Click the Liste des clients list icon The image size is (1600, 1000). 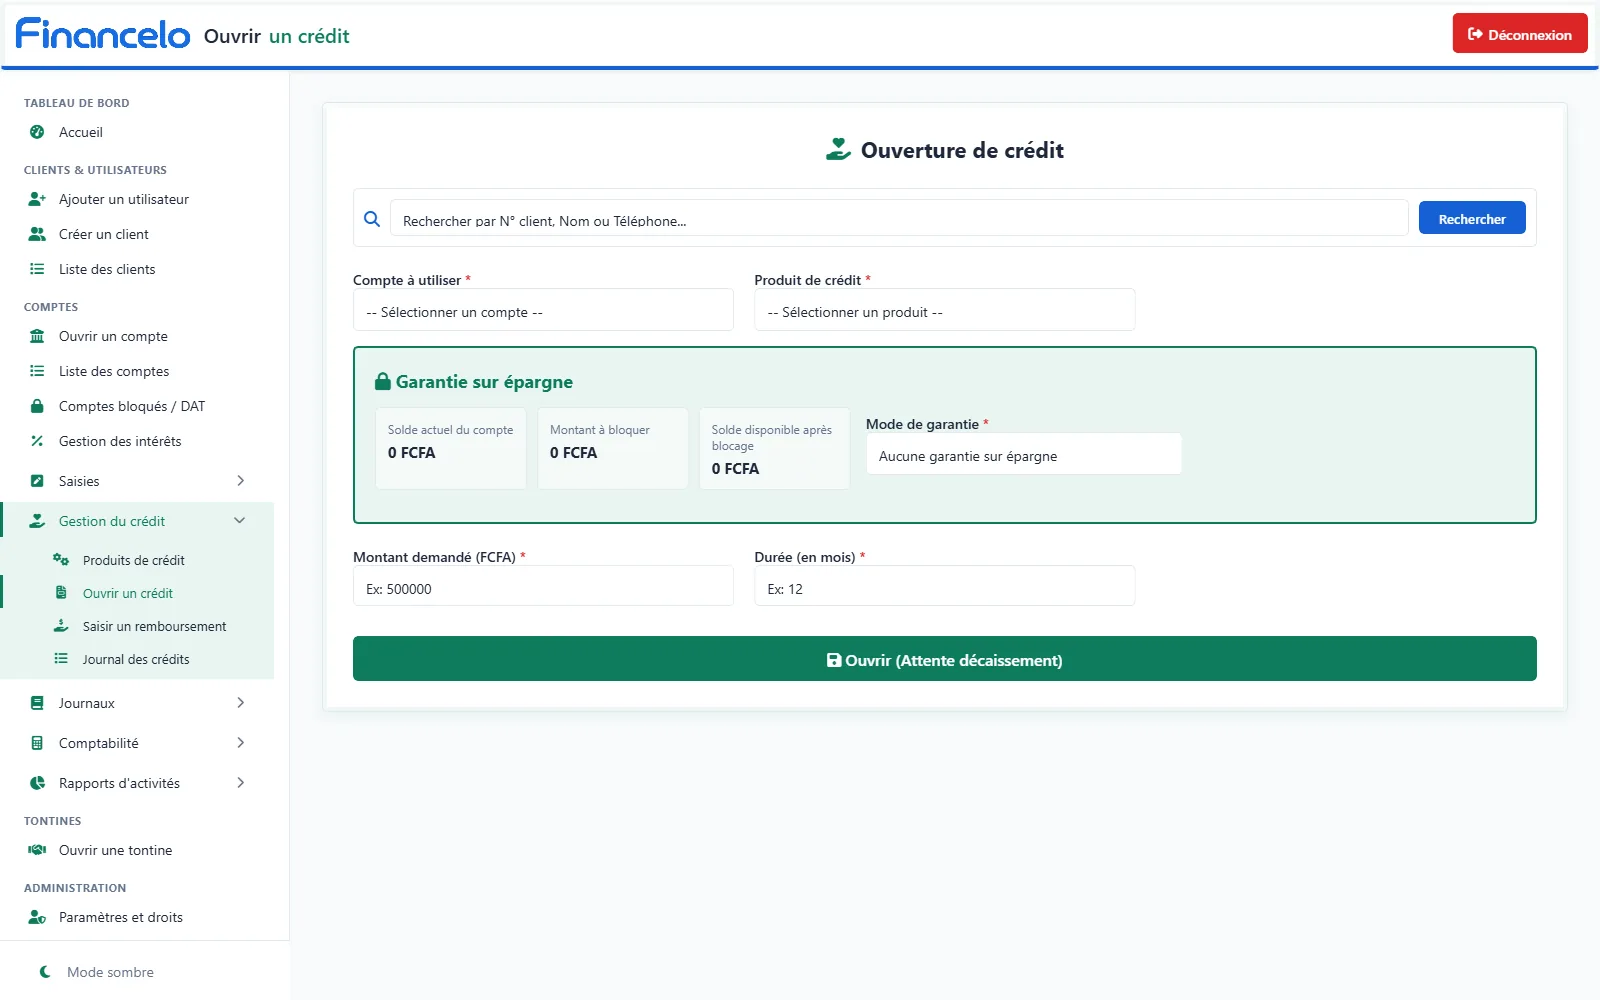37,269
